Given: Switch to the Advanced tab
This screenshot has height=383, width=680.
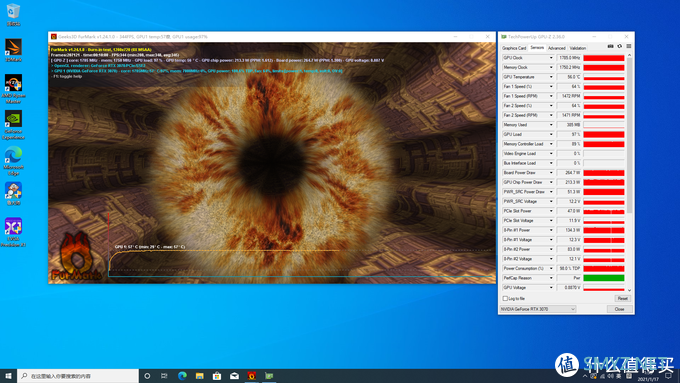Looking at the screenshot, I should click(556, 48).
